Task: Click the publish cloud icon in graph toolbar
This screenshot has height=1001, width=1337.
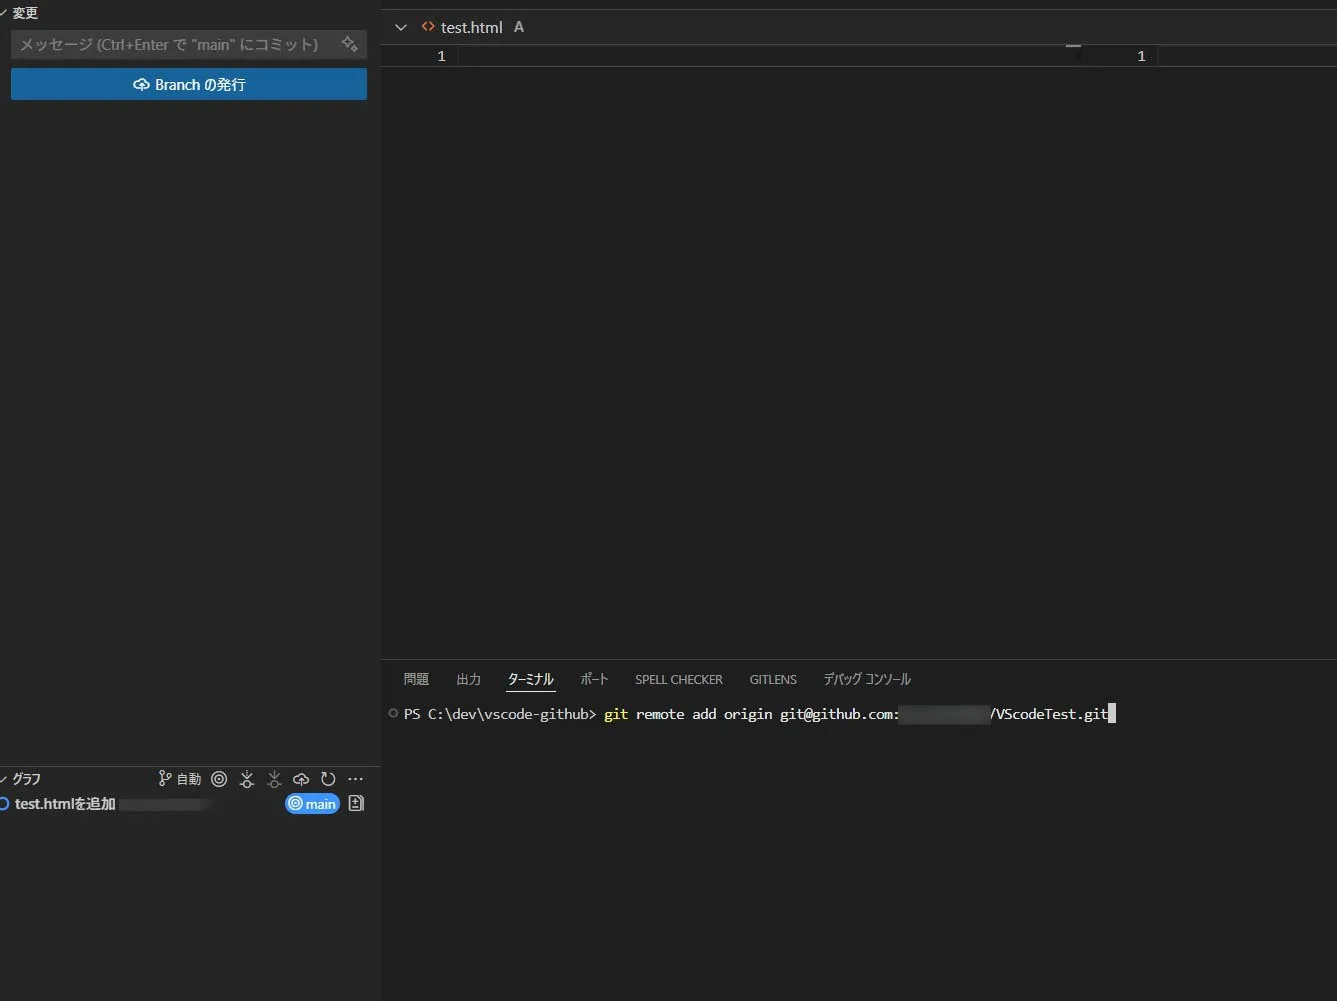Action: click(301, 779)
